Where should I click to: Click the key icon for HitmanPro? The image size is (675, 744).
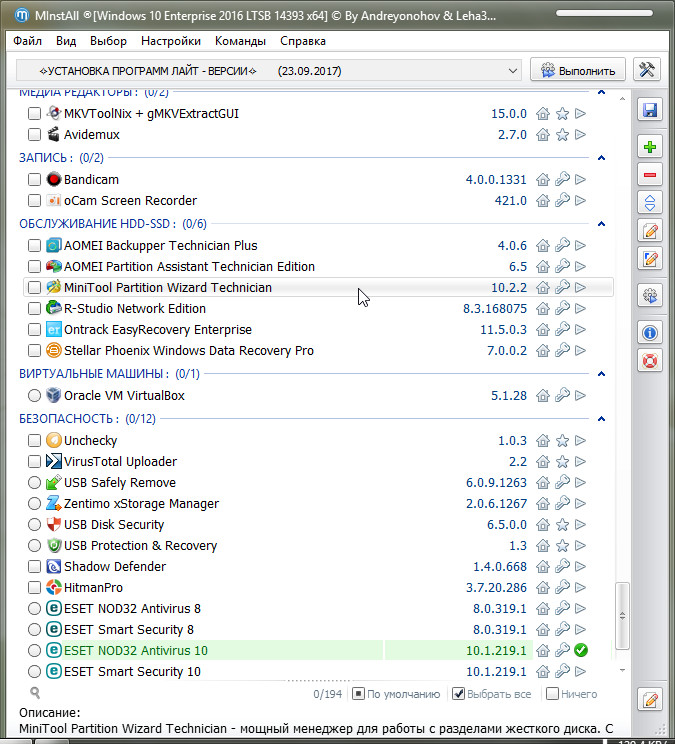click(562, 588)
